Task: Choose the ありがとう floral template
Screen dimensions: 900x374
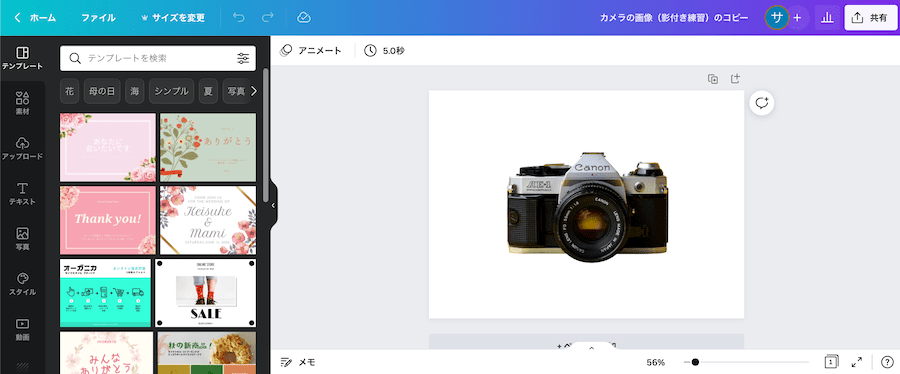Action: point(208,147)
